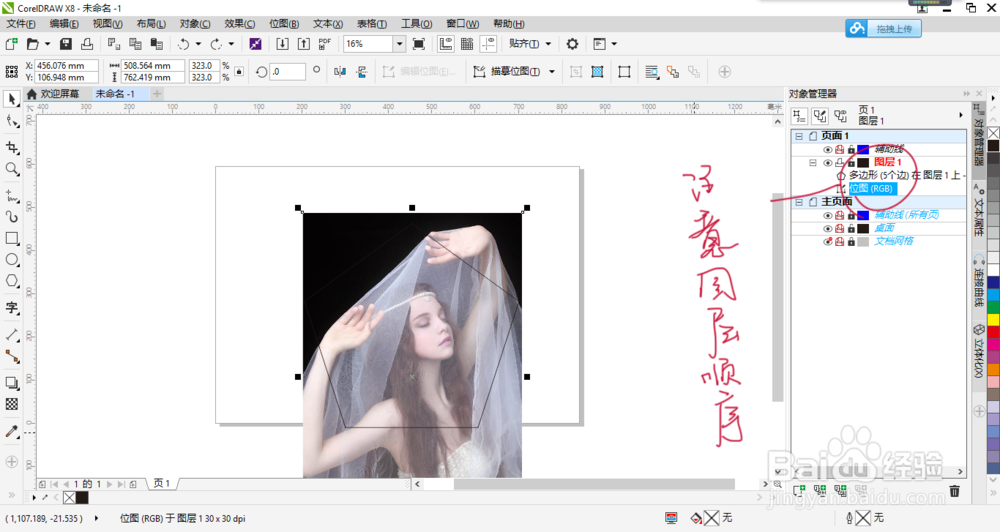Open the Open-file dropdown arrow

tap(47, 43)
